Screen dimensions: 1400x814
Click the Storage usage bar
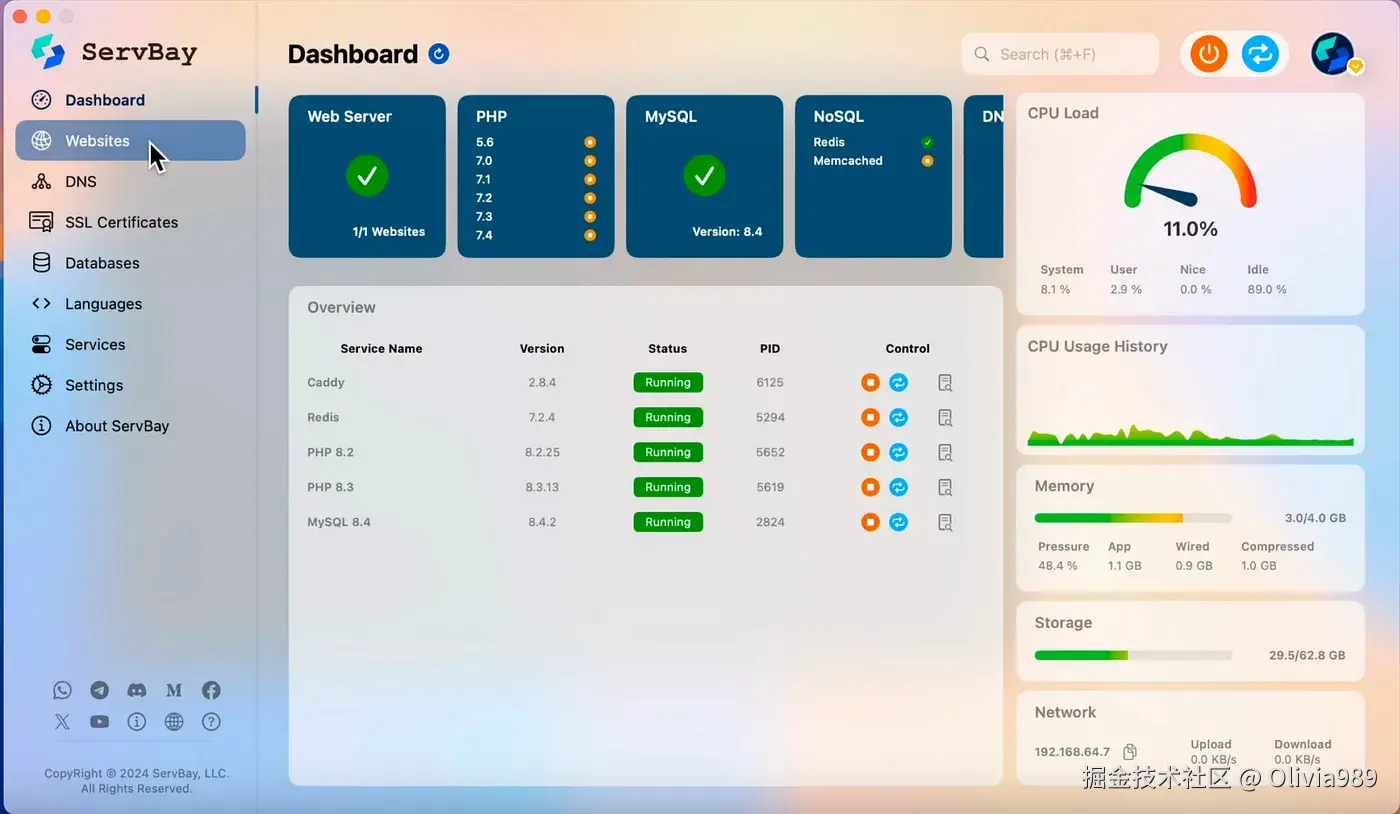pyautogui.click(x=1133, y=655)
